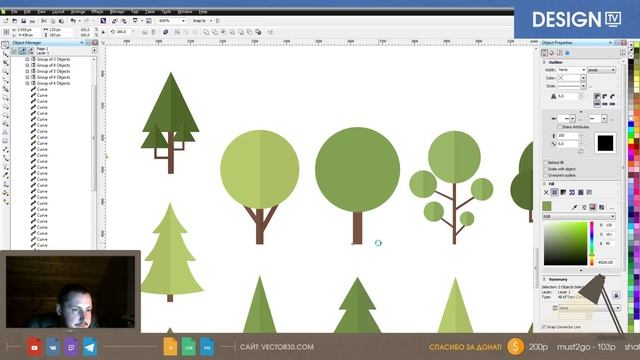Toggle Wrap Connector Line checkbox
Viewport: 640px width, 360px height.
click(544, 327)
